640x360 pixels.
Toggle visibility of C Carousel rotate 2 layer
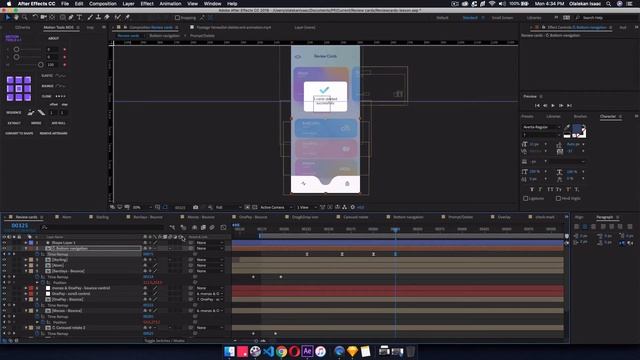point(4,328)
